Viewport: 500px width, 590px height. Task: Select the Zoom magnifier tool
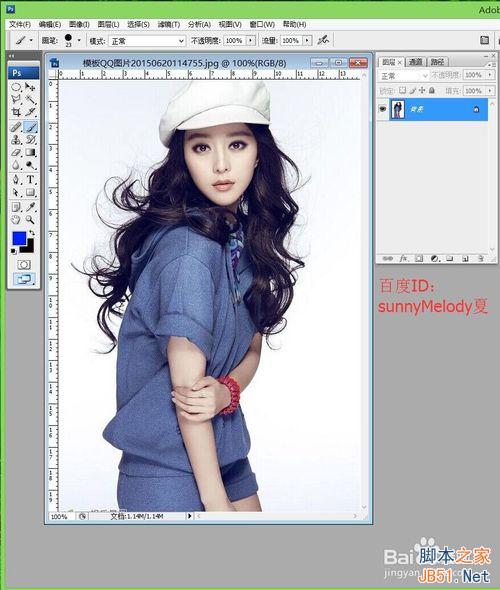[x=30, y=220]
